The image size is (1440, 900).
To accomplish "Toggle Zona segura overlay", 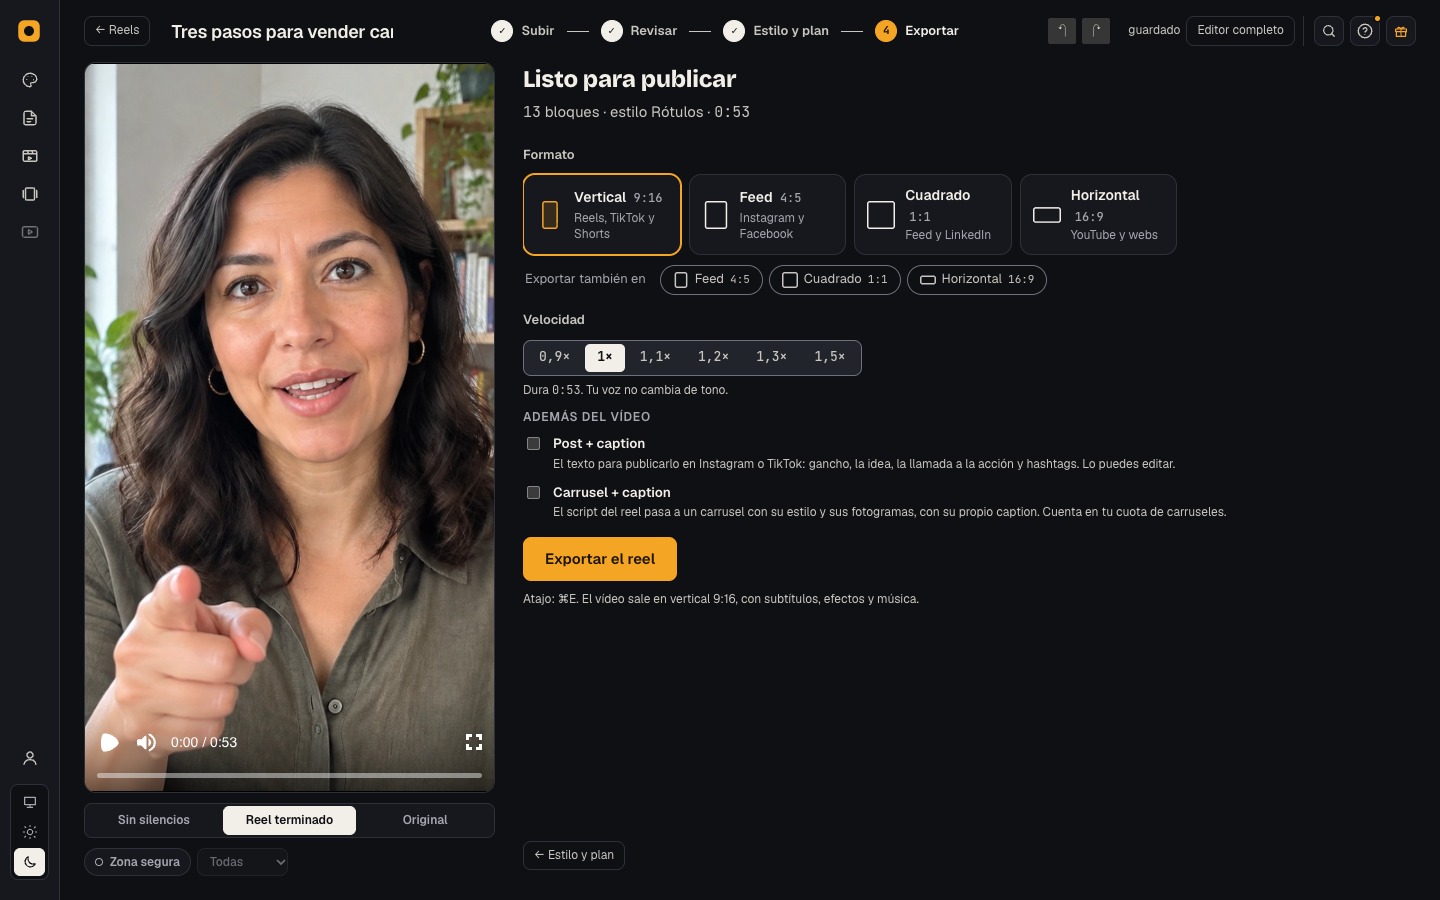I will (x=137, y=862).
